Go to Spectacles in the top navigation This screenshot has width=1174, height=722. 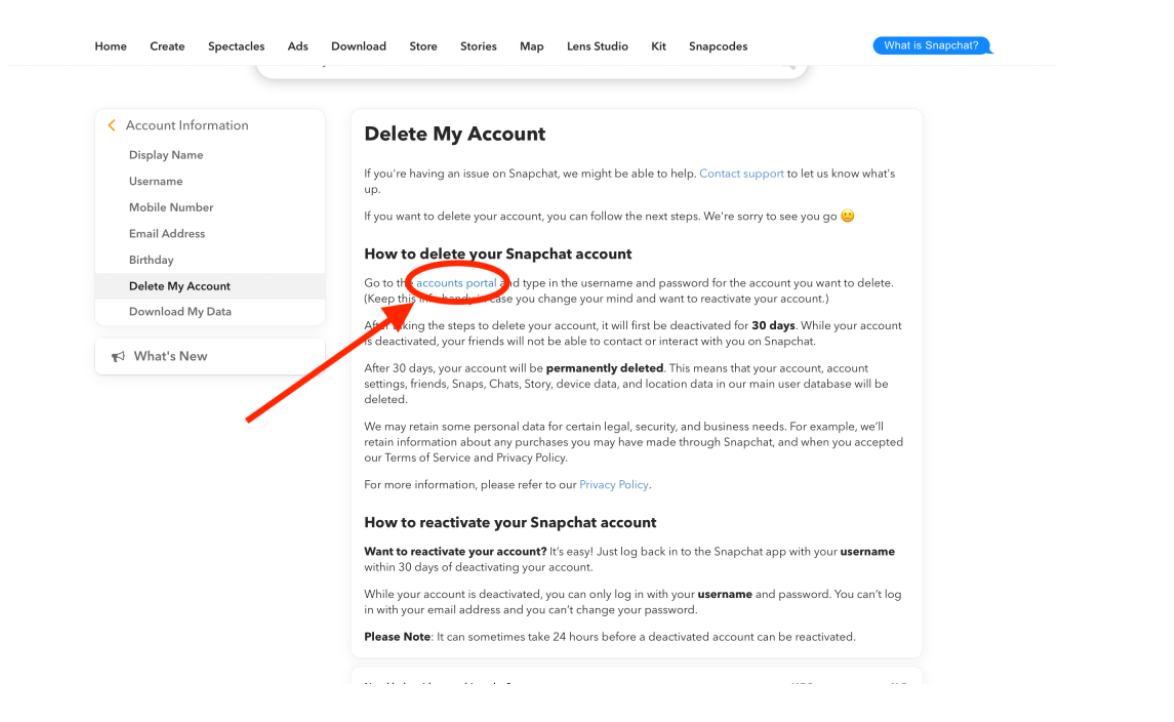click(236, 46)
